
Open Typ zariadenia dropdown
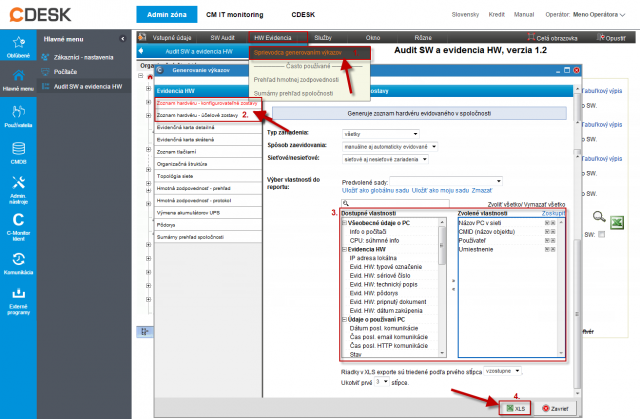(x=381, y=134)
